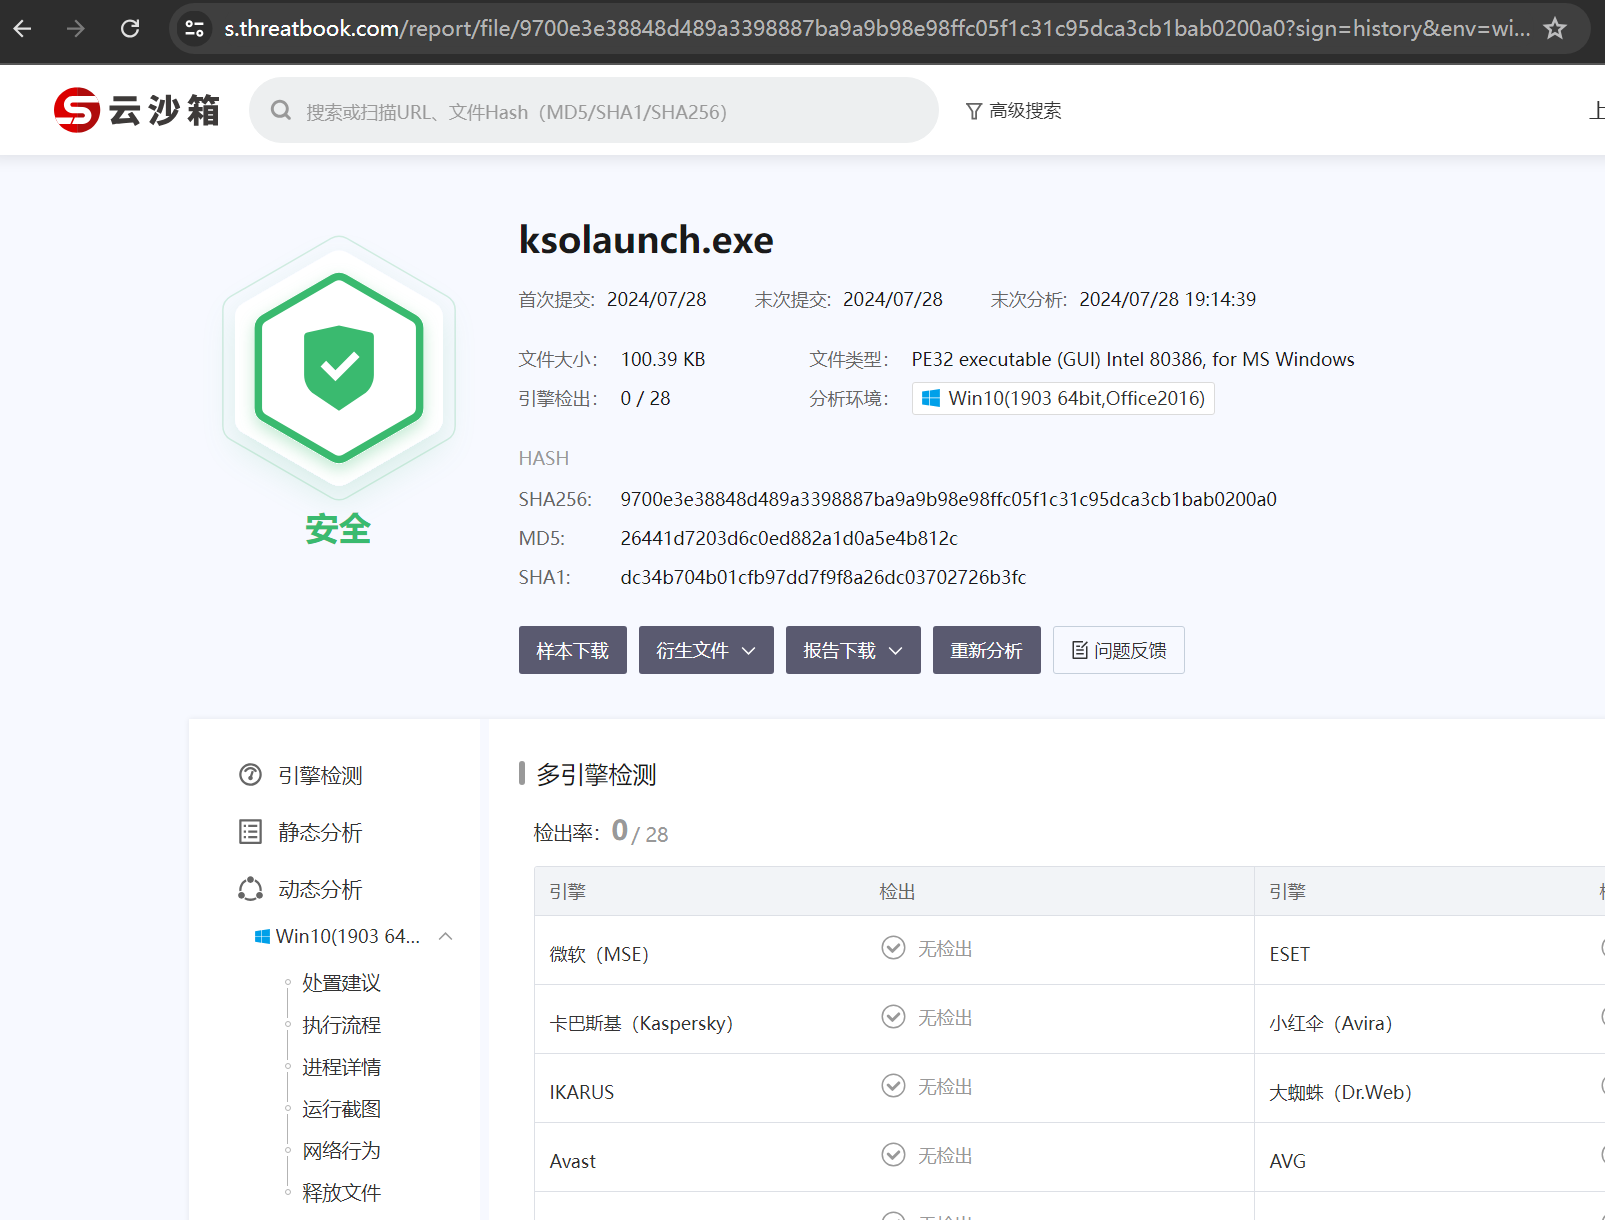Click the Avast engine name
The width and height of the screenshot is (1605, 1220).
click(x=573, y=1161)
